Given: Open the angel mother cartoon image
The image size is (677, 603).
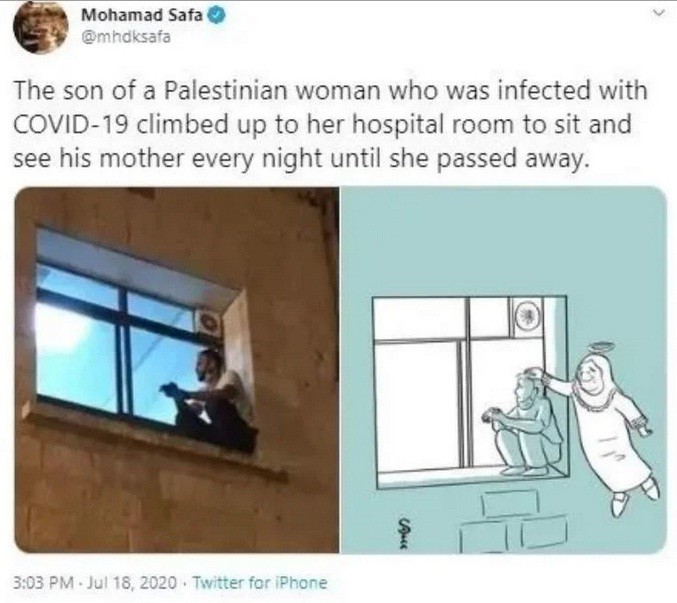Looking at the screenshot, I should (503, 369).
